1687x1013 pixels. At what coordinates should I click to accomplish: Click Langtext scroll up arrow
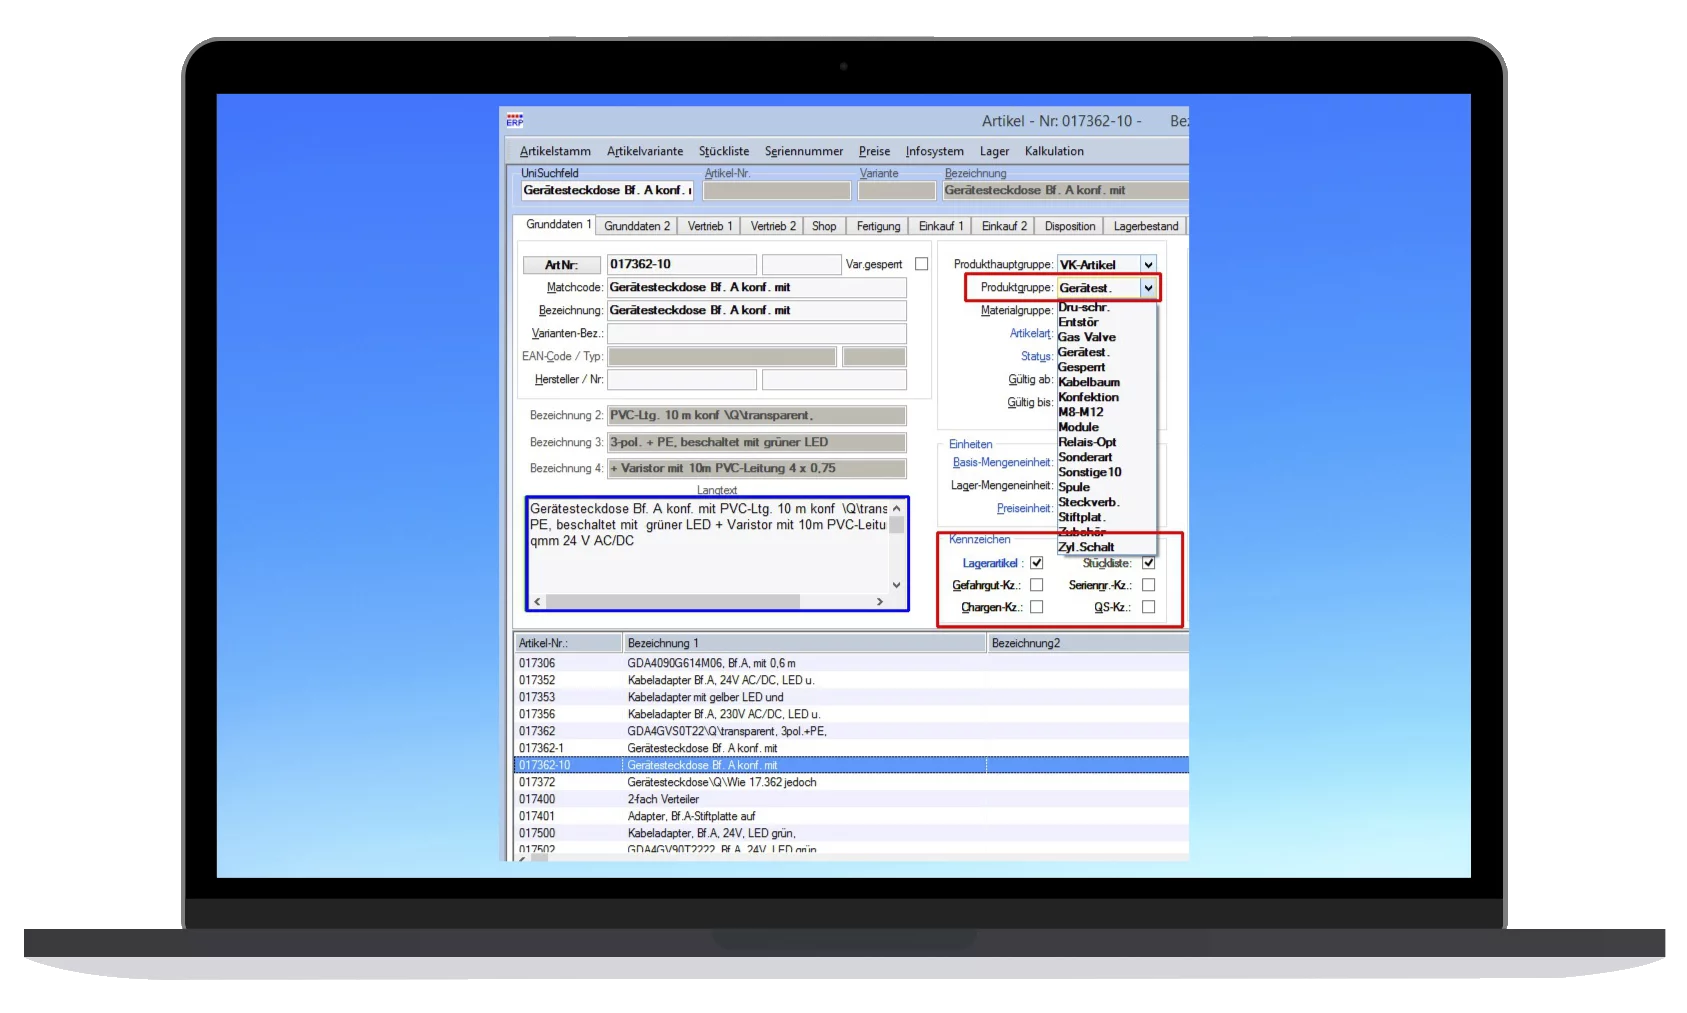tap(896, 508)
